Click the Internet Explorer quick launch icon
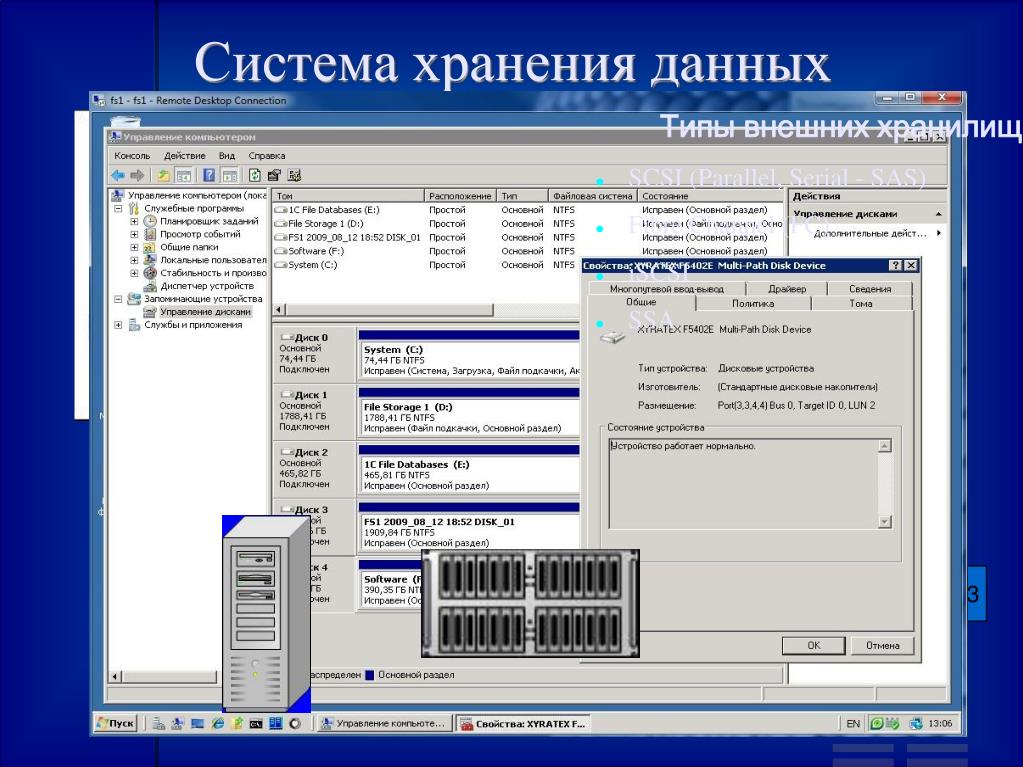Screen dimensions: 1023x767 (x=218, y=723)
